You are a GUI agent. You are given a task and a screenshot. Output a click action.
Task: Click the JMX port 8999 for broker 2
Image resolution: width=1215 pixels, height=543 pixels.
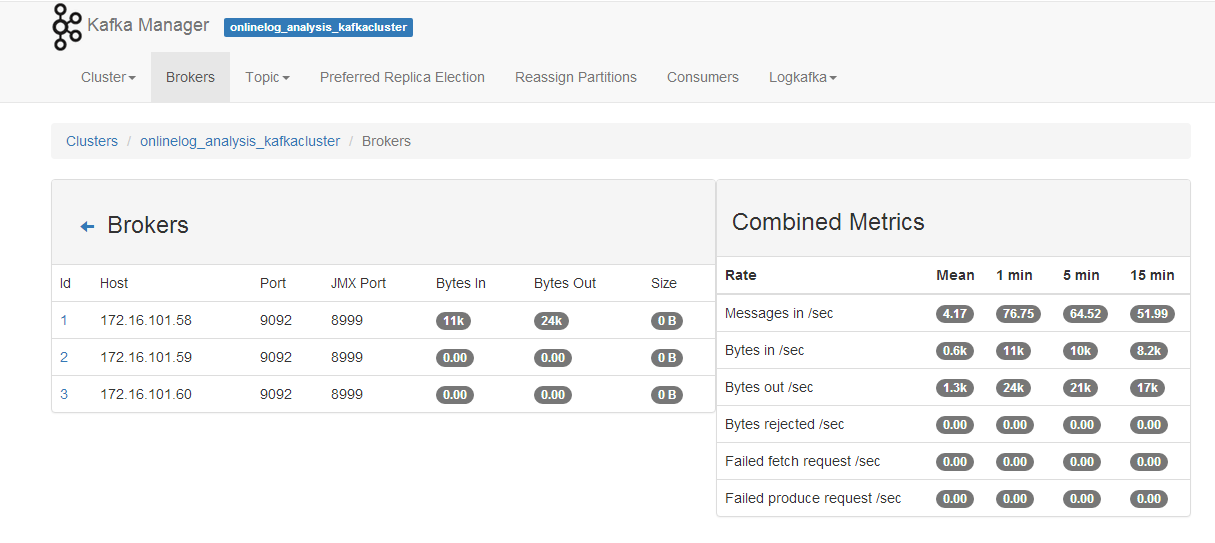coord(347,357)
